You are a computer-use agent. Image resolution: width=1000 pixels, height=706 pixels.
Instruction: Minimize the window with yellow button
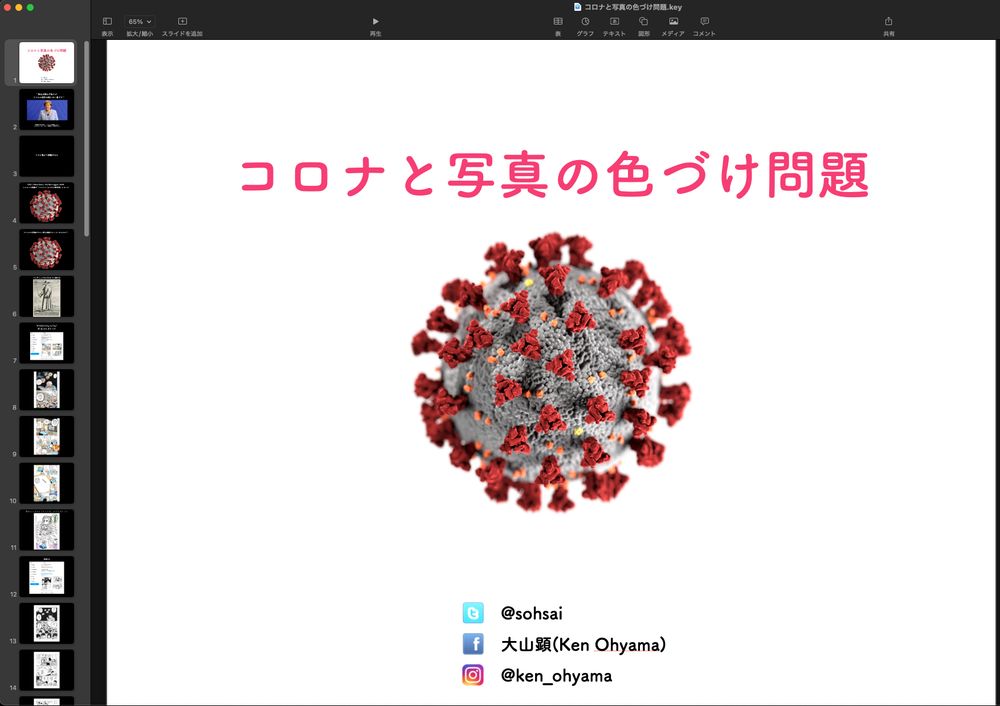[18, 7]
